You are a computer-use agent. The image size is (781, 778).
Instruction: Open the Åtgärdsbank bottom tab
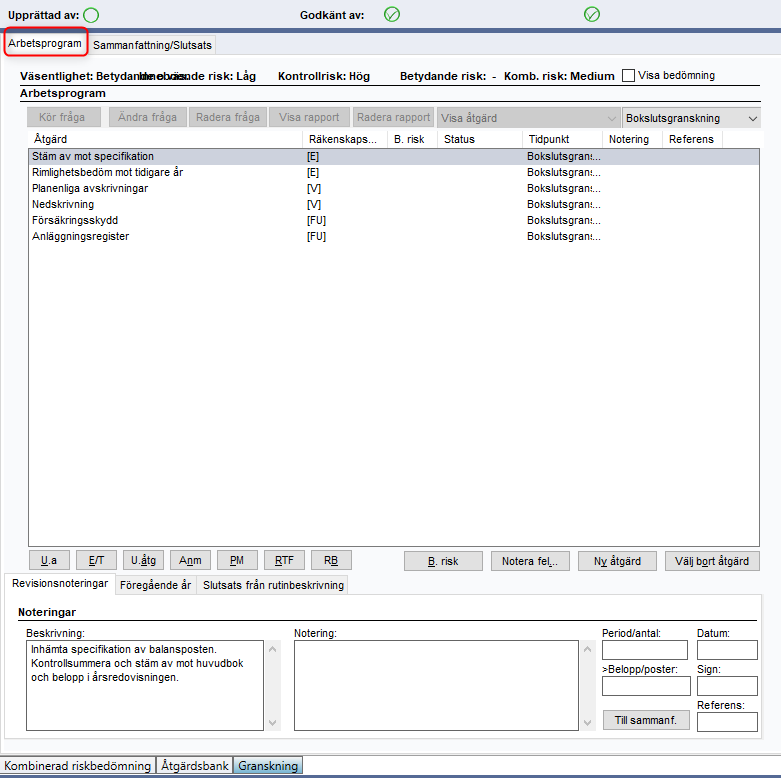coord(195,766)
